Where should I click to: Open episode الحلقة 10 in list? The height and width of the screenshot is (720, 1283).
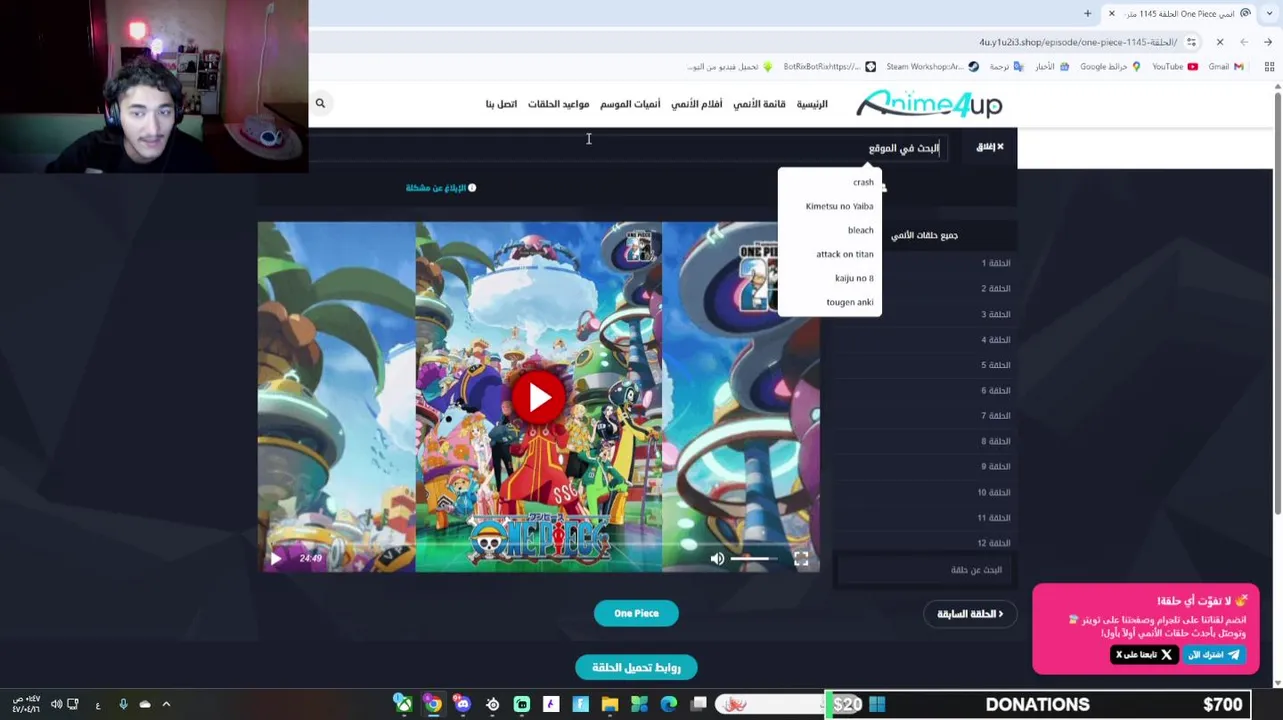click(x=994, y=492)
